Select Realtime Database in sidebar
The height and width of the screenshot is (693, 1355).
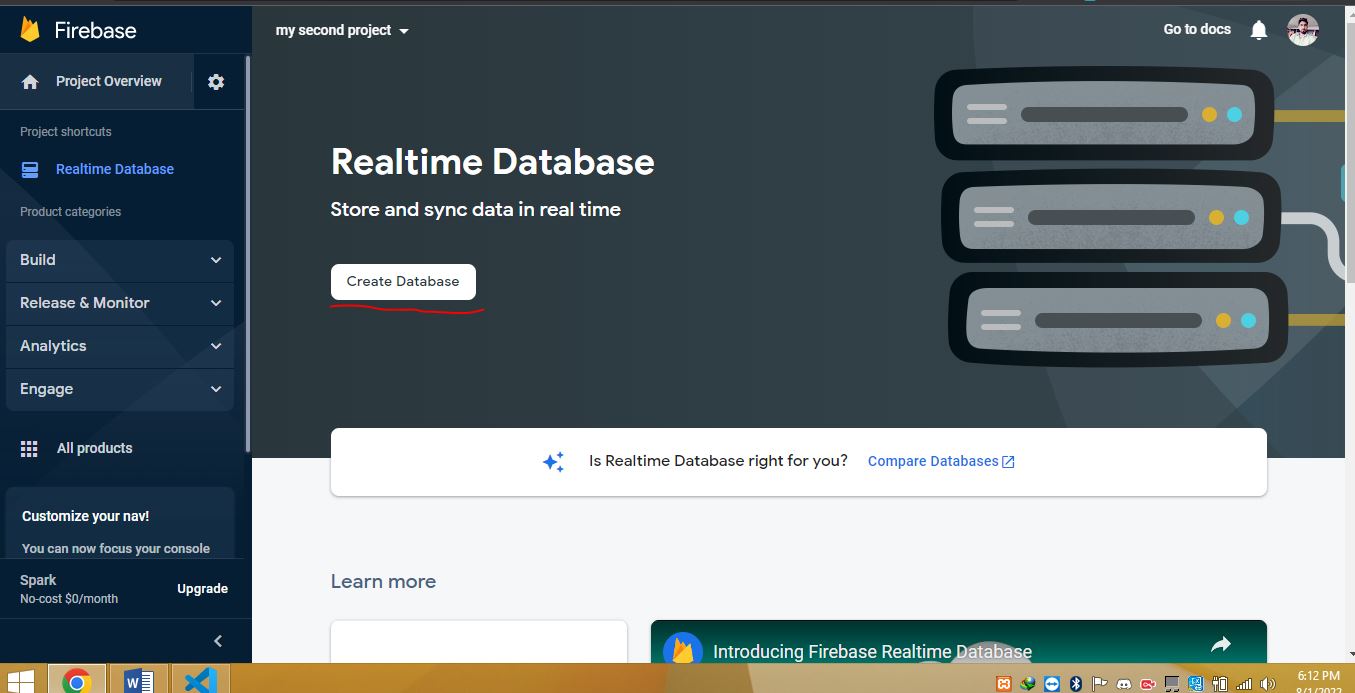coord(114,169)
